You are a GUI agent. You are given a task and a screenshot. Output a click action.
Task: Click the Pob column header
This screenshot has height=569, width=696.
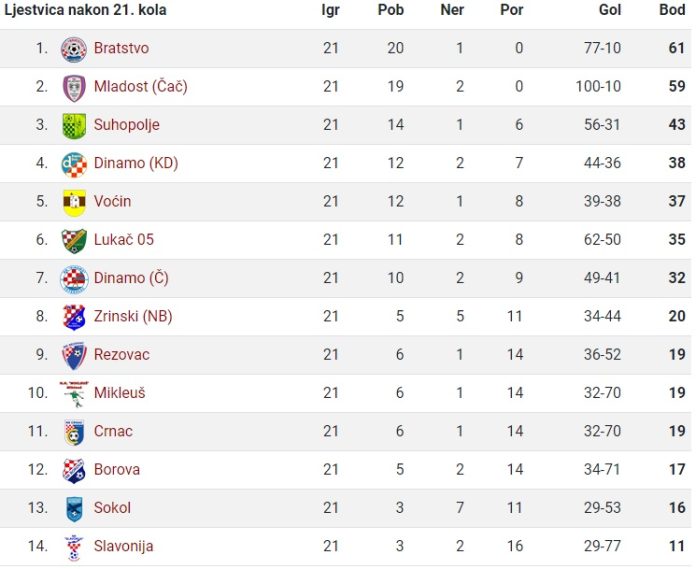tap(391, 10)
